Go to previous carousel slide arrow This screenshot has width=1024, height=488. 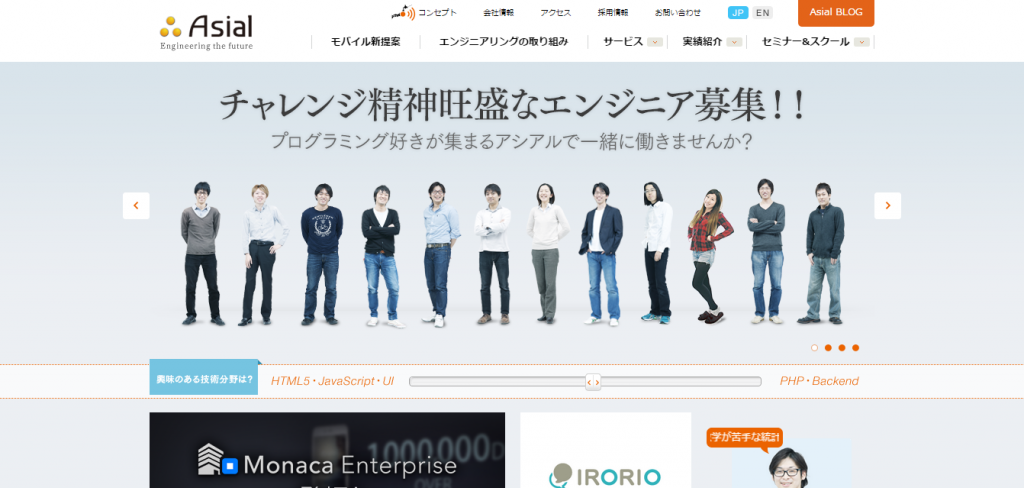[x=136, y=206]
